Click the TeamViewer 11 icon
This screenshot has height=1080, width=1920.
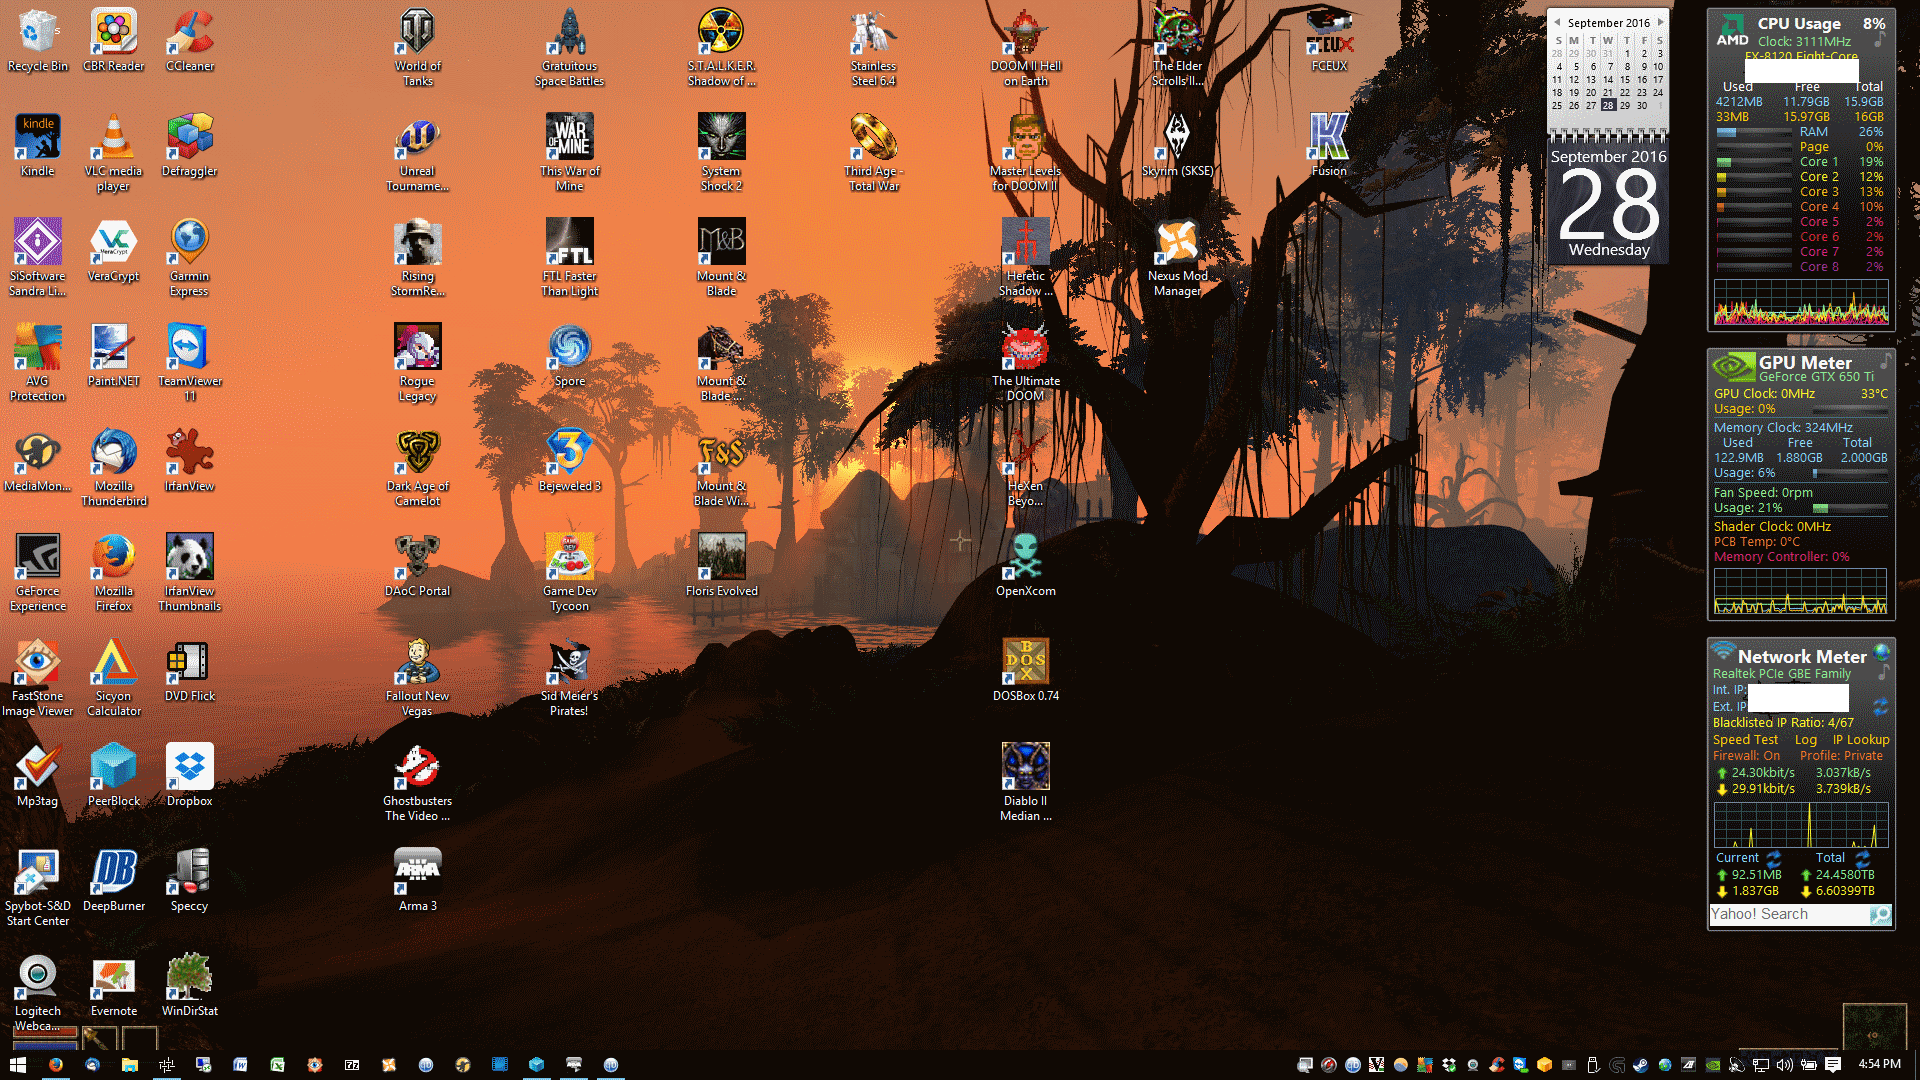pyautogui.click(x=189, y=363)
